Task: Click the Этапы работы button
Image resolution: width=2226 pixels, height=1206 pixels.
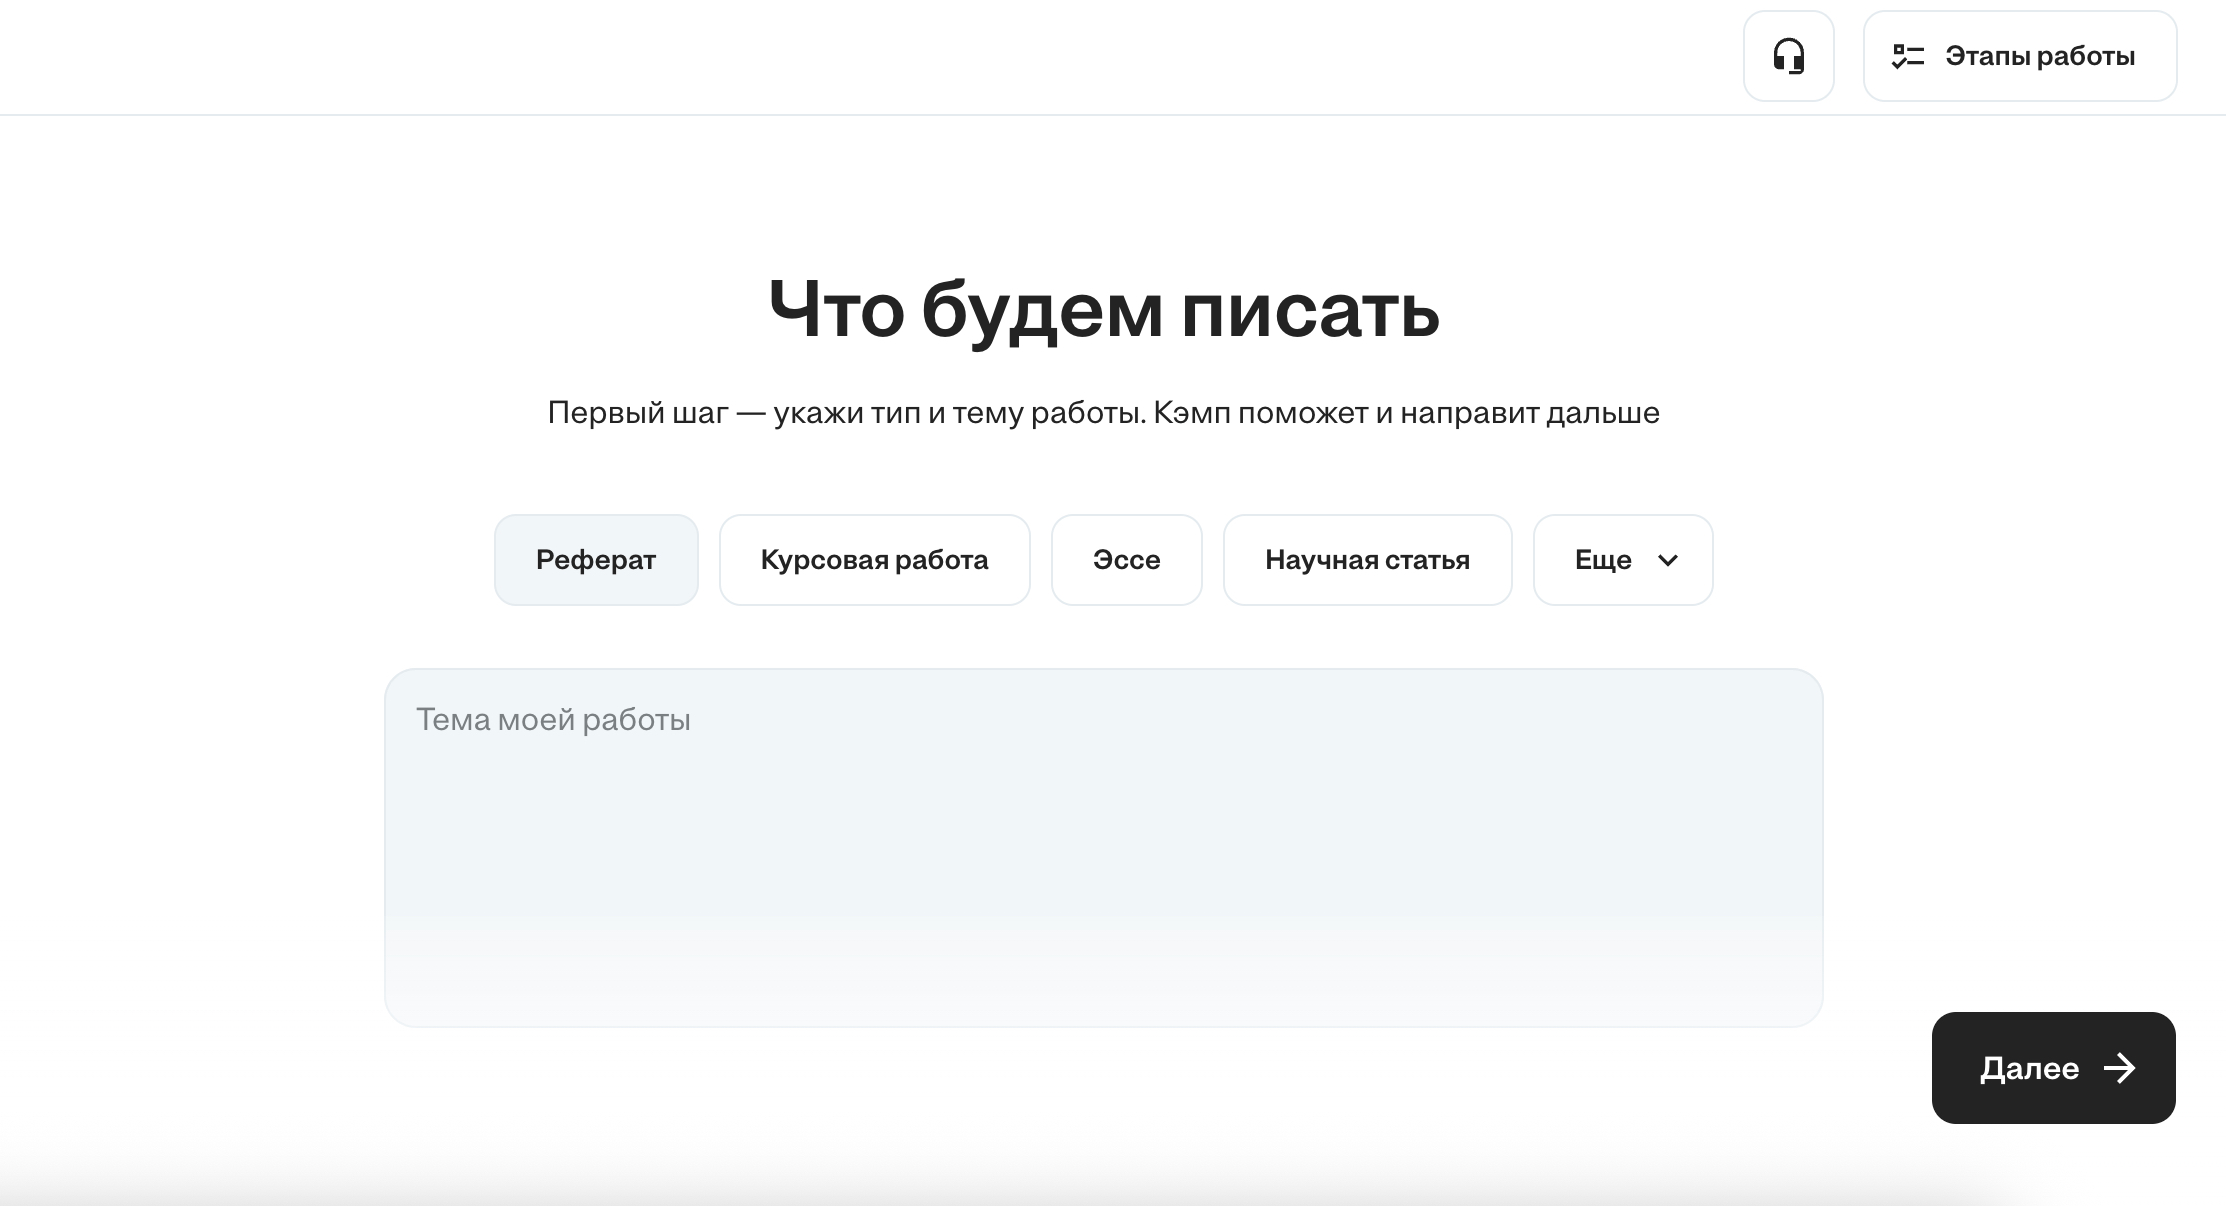Action: click(x=2019, y=56)
